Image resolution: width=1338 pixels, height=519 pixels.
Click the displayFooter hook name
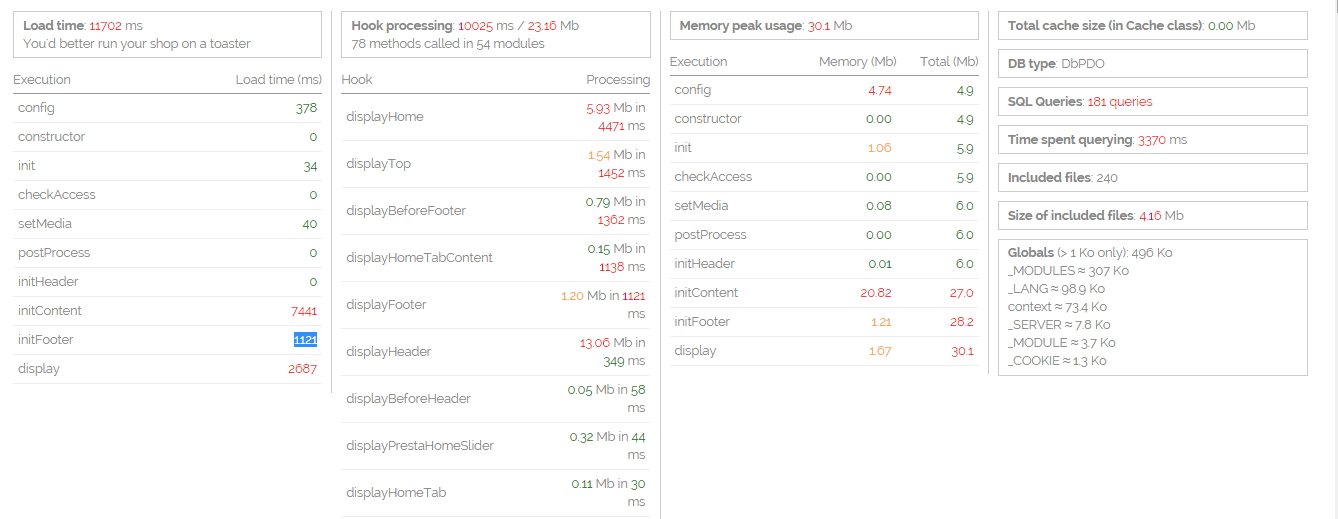pos(386,305)
